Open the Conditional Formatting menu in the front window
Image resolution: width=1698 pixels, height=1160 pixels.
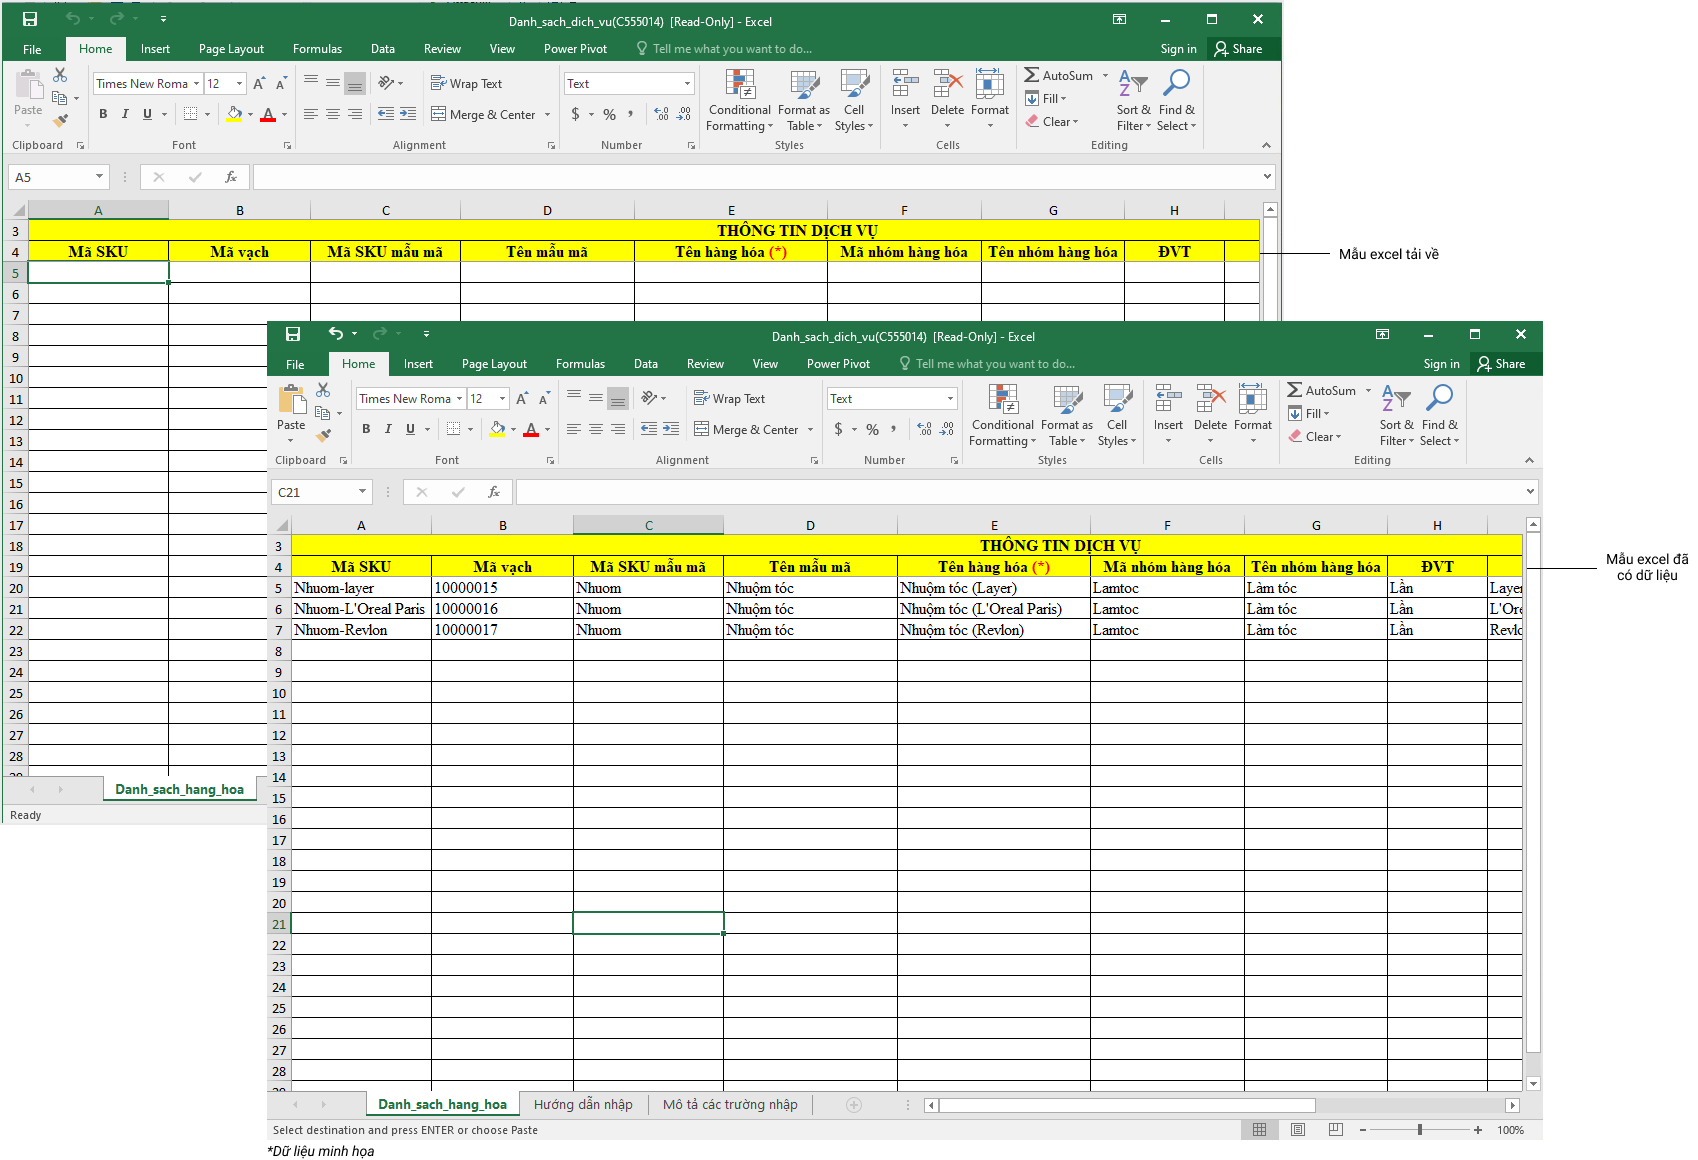pos(1003,415)
